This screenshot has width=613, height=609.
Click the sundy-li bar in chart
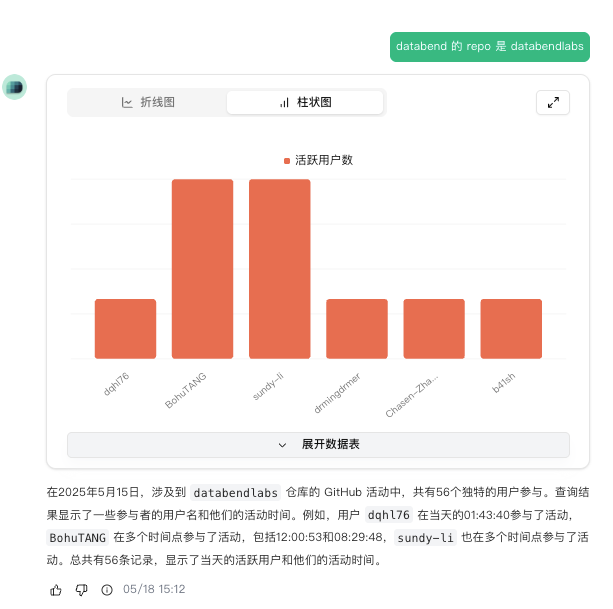280,269
